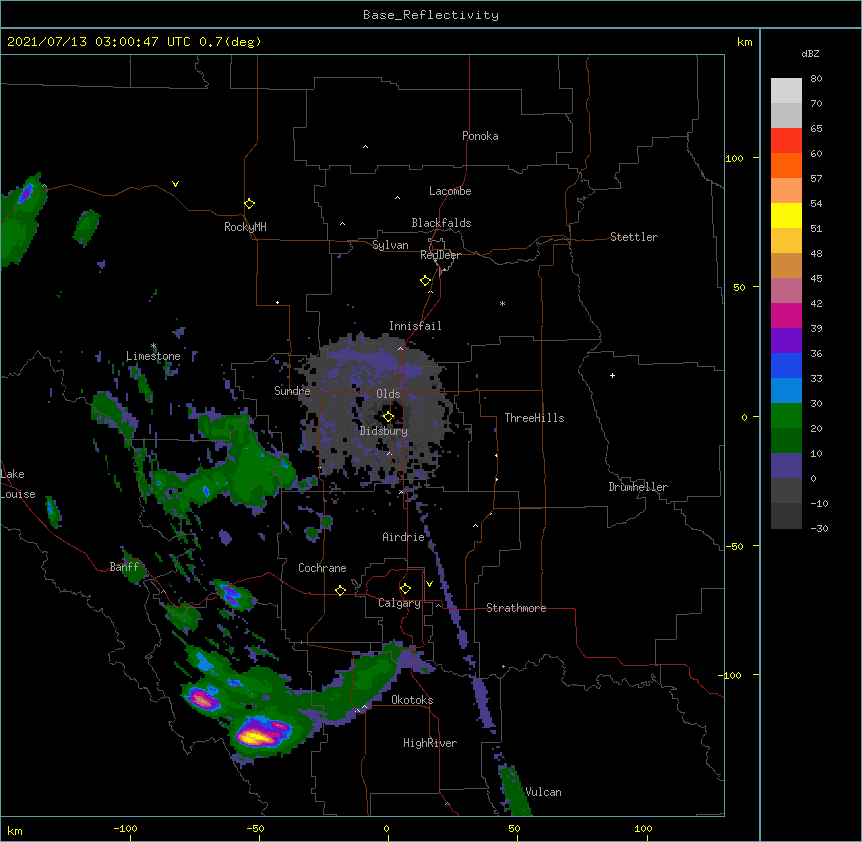Click the pink storm core southwest of Okotoks

pos(203,700)
